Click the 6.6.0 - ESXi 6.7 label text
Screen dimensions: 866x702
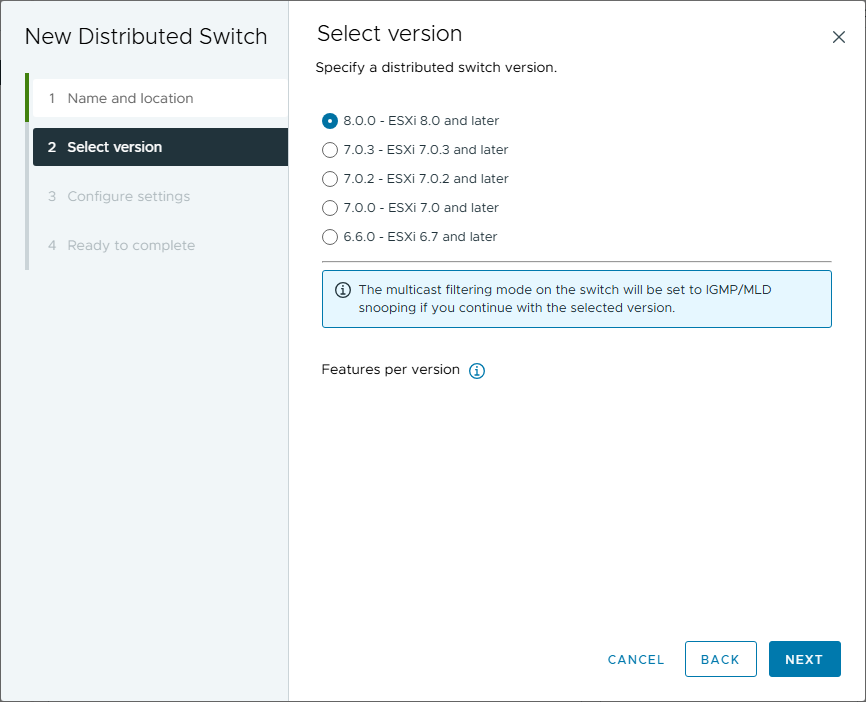coord(420,237)
